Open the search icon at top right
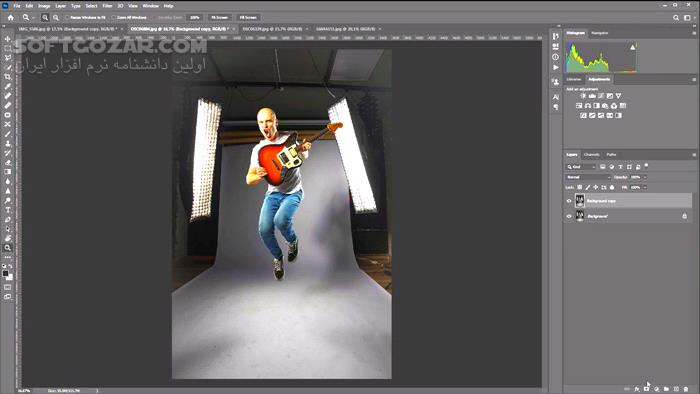700x394 pixels. click(x=676, y=17)
